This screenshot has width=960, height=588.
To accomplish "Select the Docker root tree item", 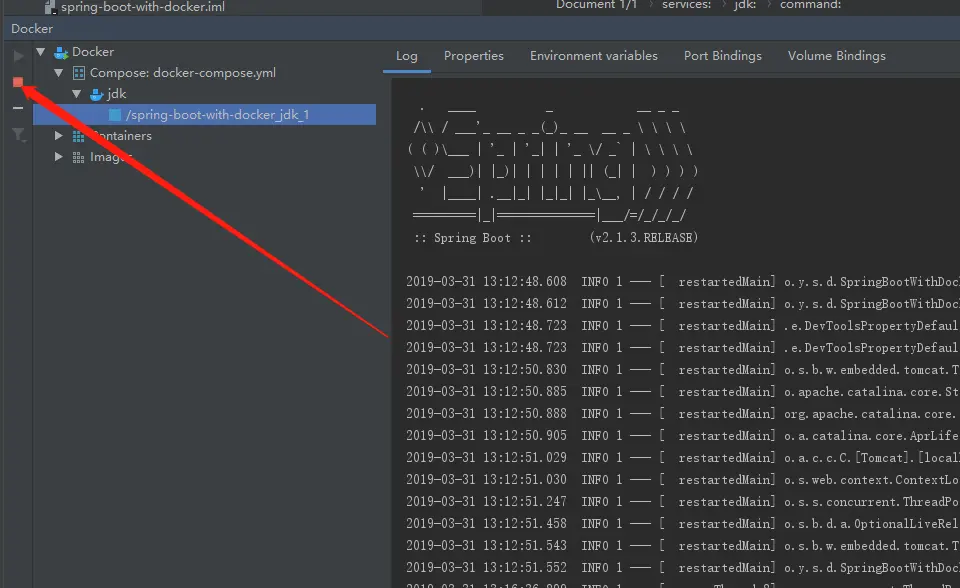I will [93, 52].
